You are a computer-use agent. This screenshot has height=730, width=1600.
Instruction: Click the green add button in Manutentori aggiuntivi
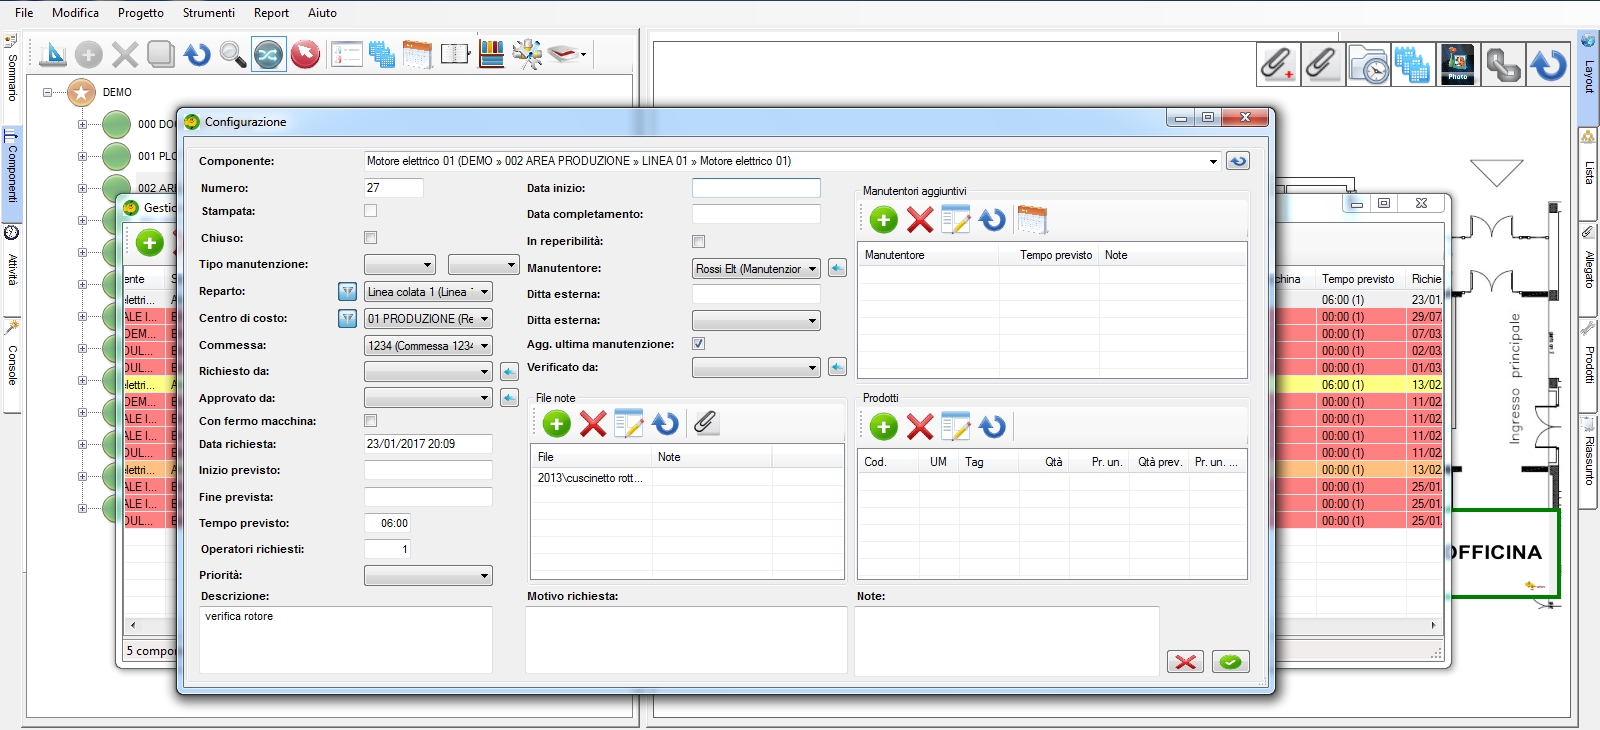883,220
